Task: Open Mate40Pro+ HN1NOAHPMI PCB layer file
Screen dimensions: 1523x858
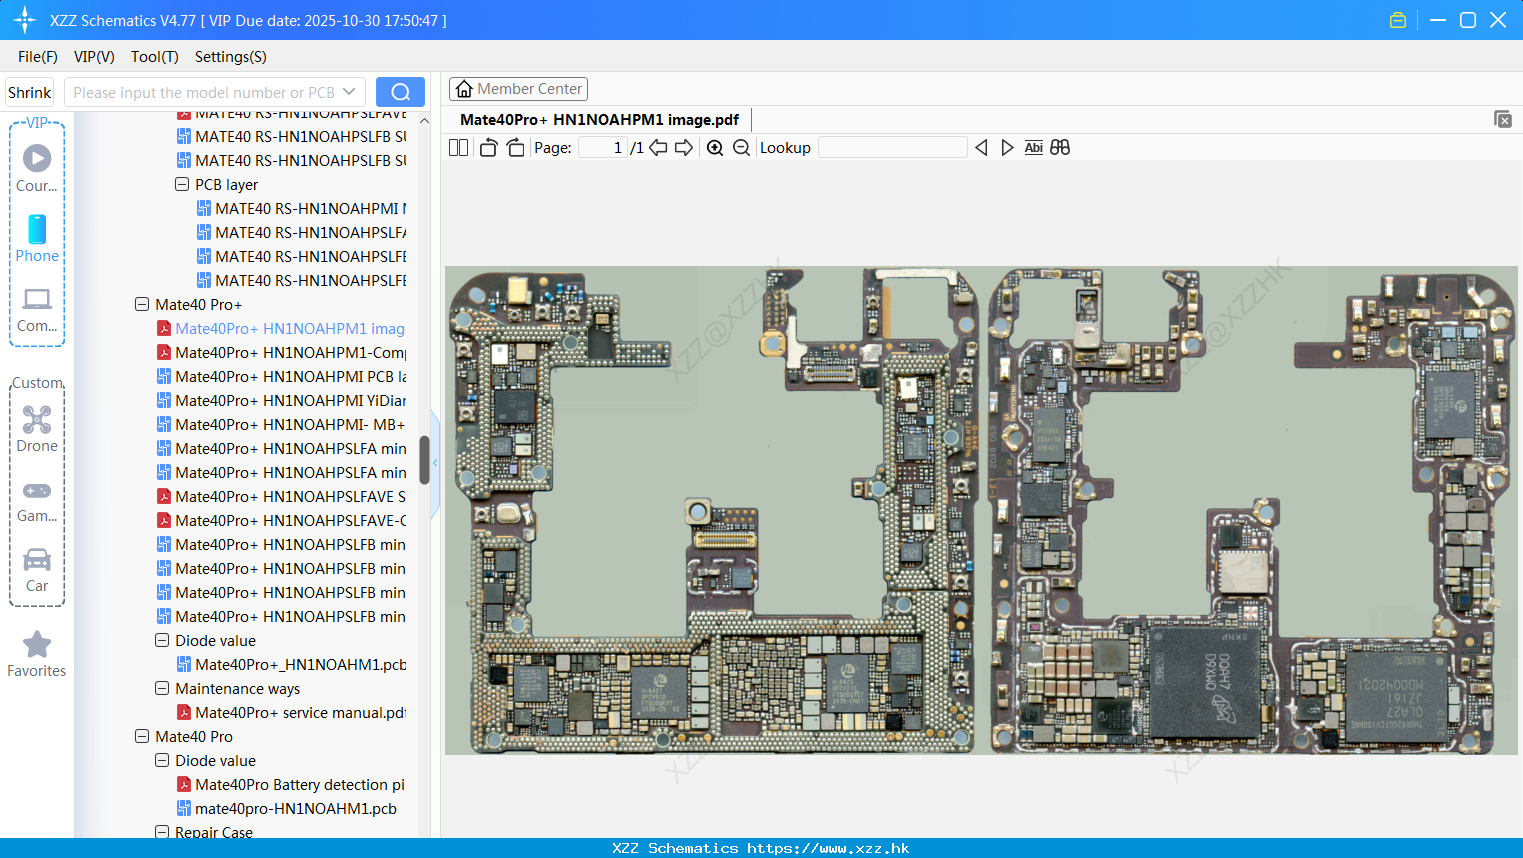Action: (281, 376)
